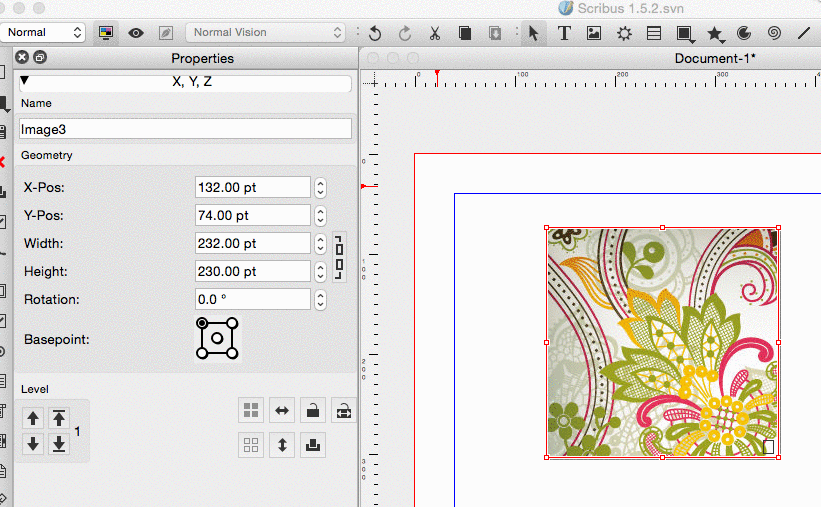821x507 pixels.
Task: Click the Width value field
Action: pos(253,243)
